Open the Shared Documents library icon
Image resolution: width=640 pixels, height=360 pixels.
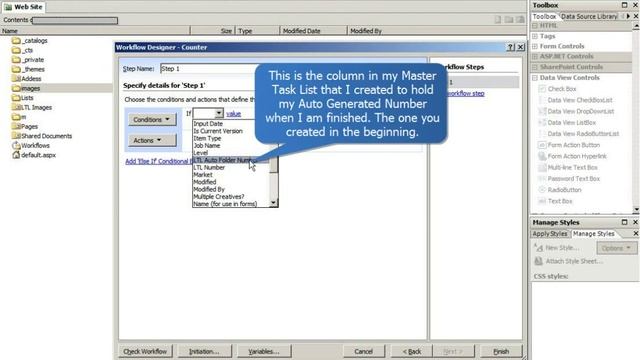16,136
